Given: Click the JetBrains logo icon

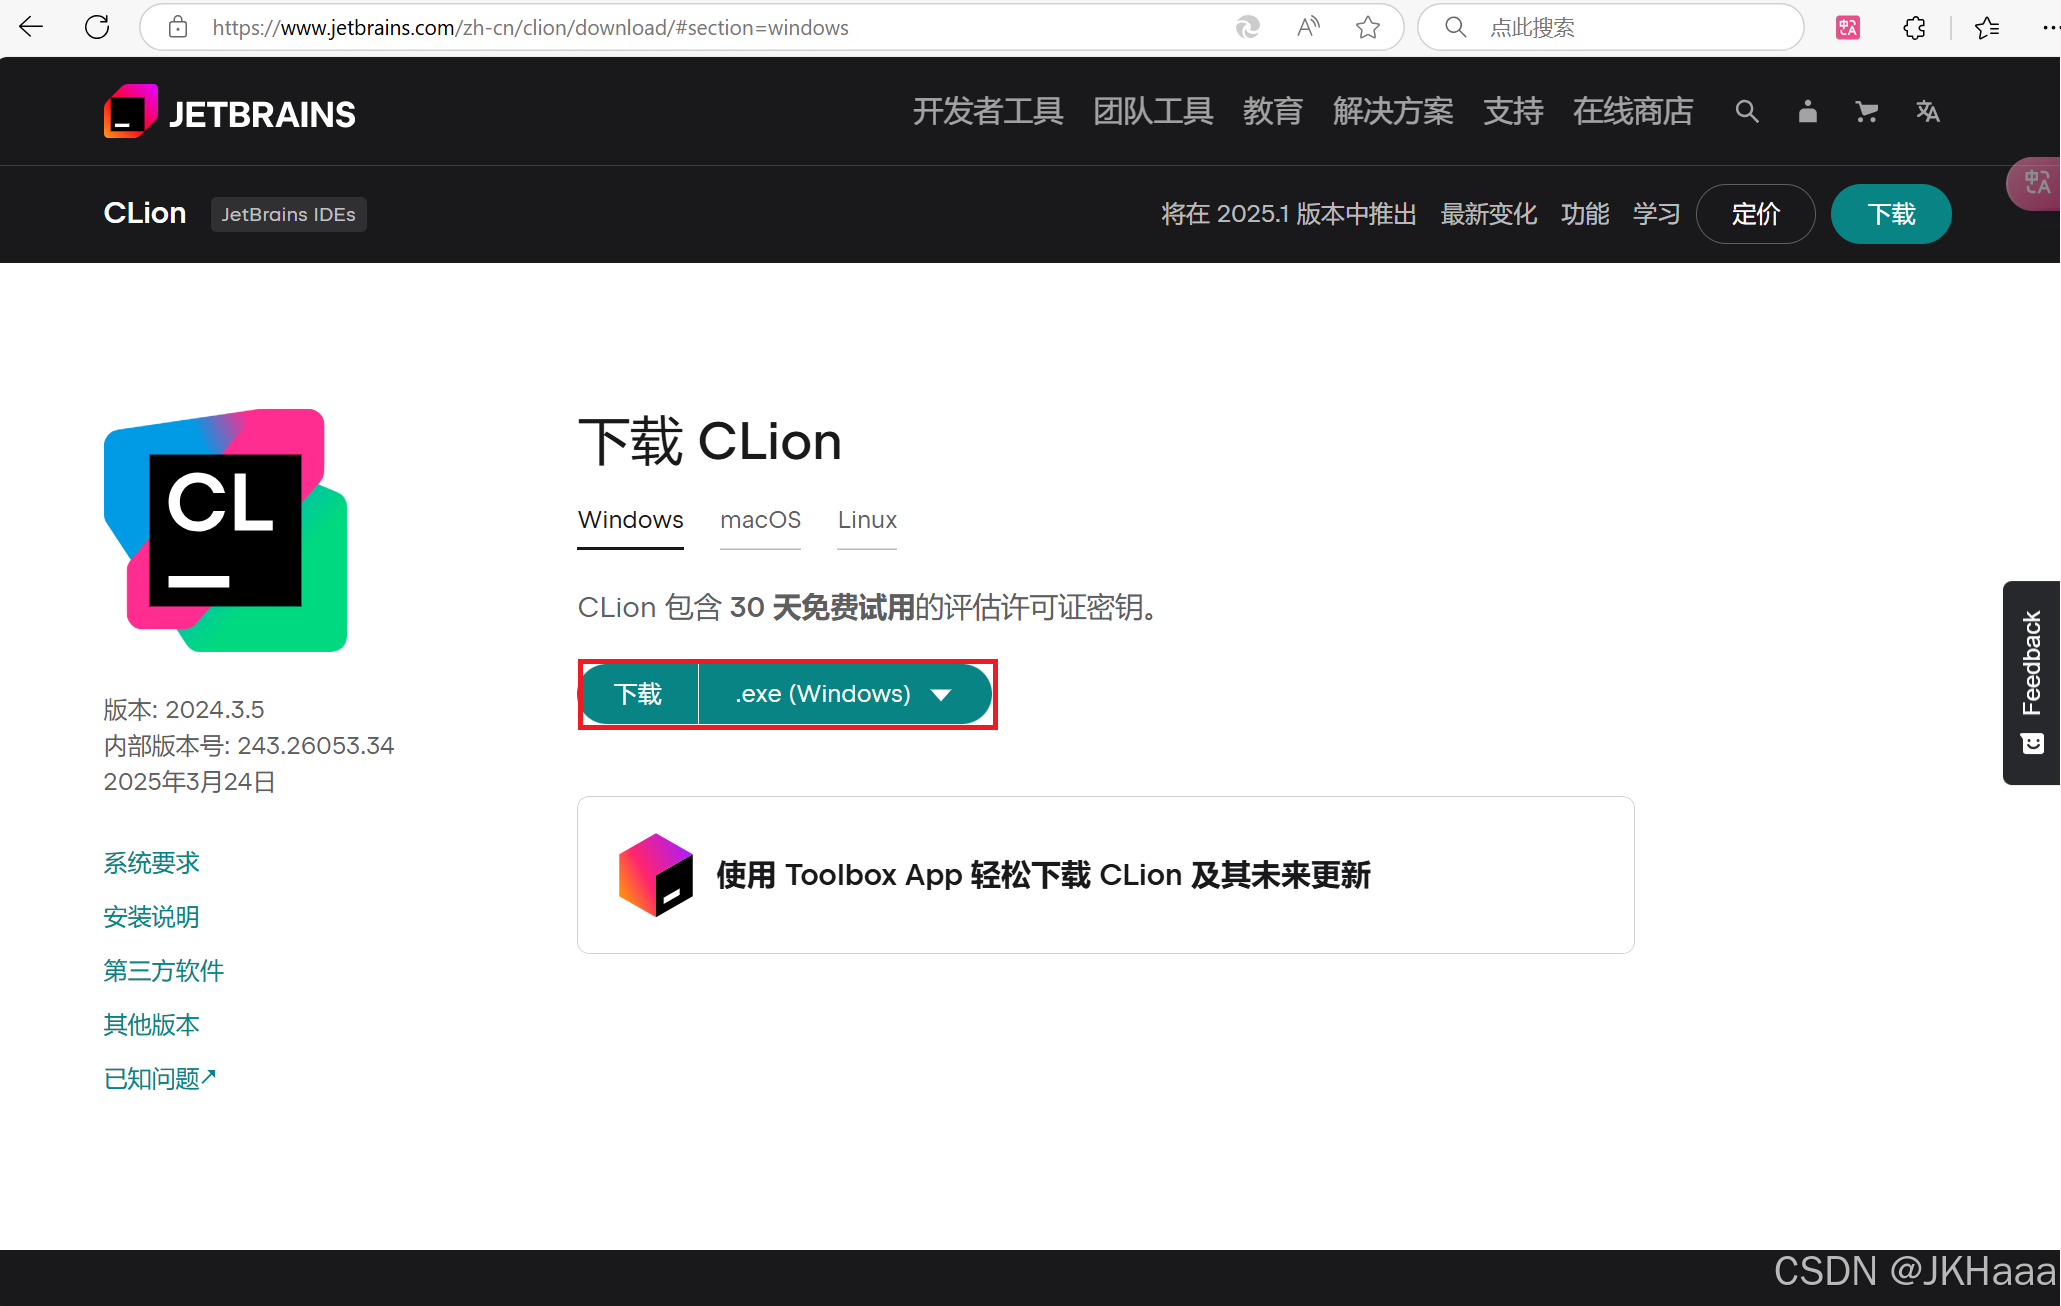Looking at the screenshot, I should [130, 112].
